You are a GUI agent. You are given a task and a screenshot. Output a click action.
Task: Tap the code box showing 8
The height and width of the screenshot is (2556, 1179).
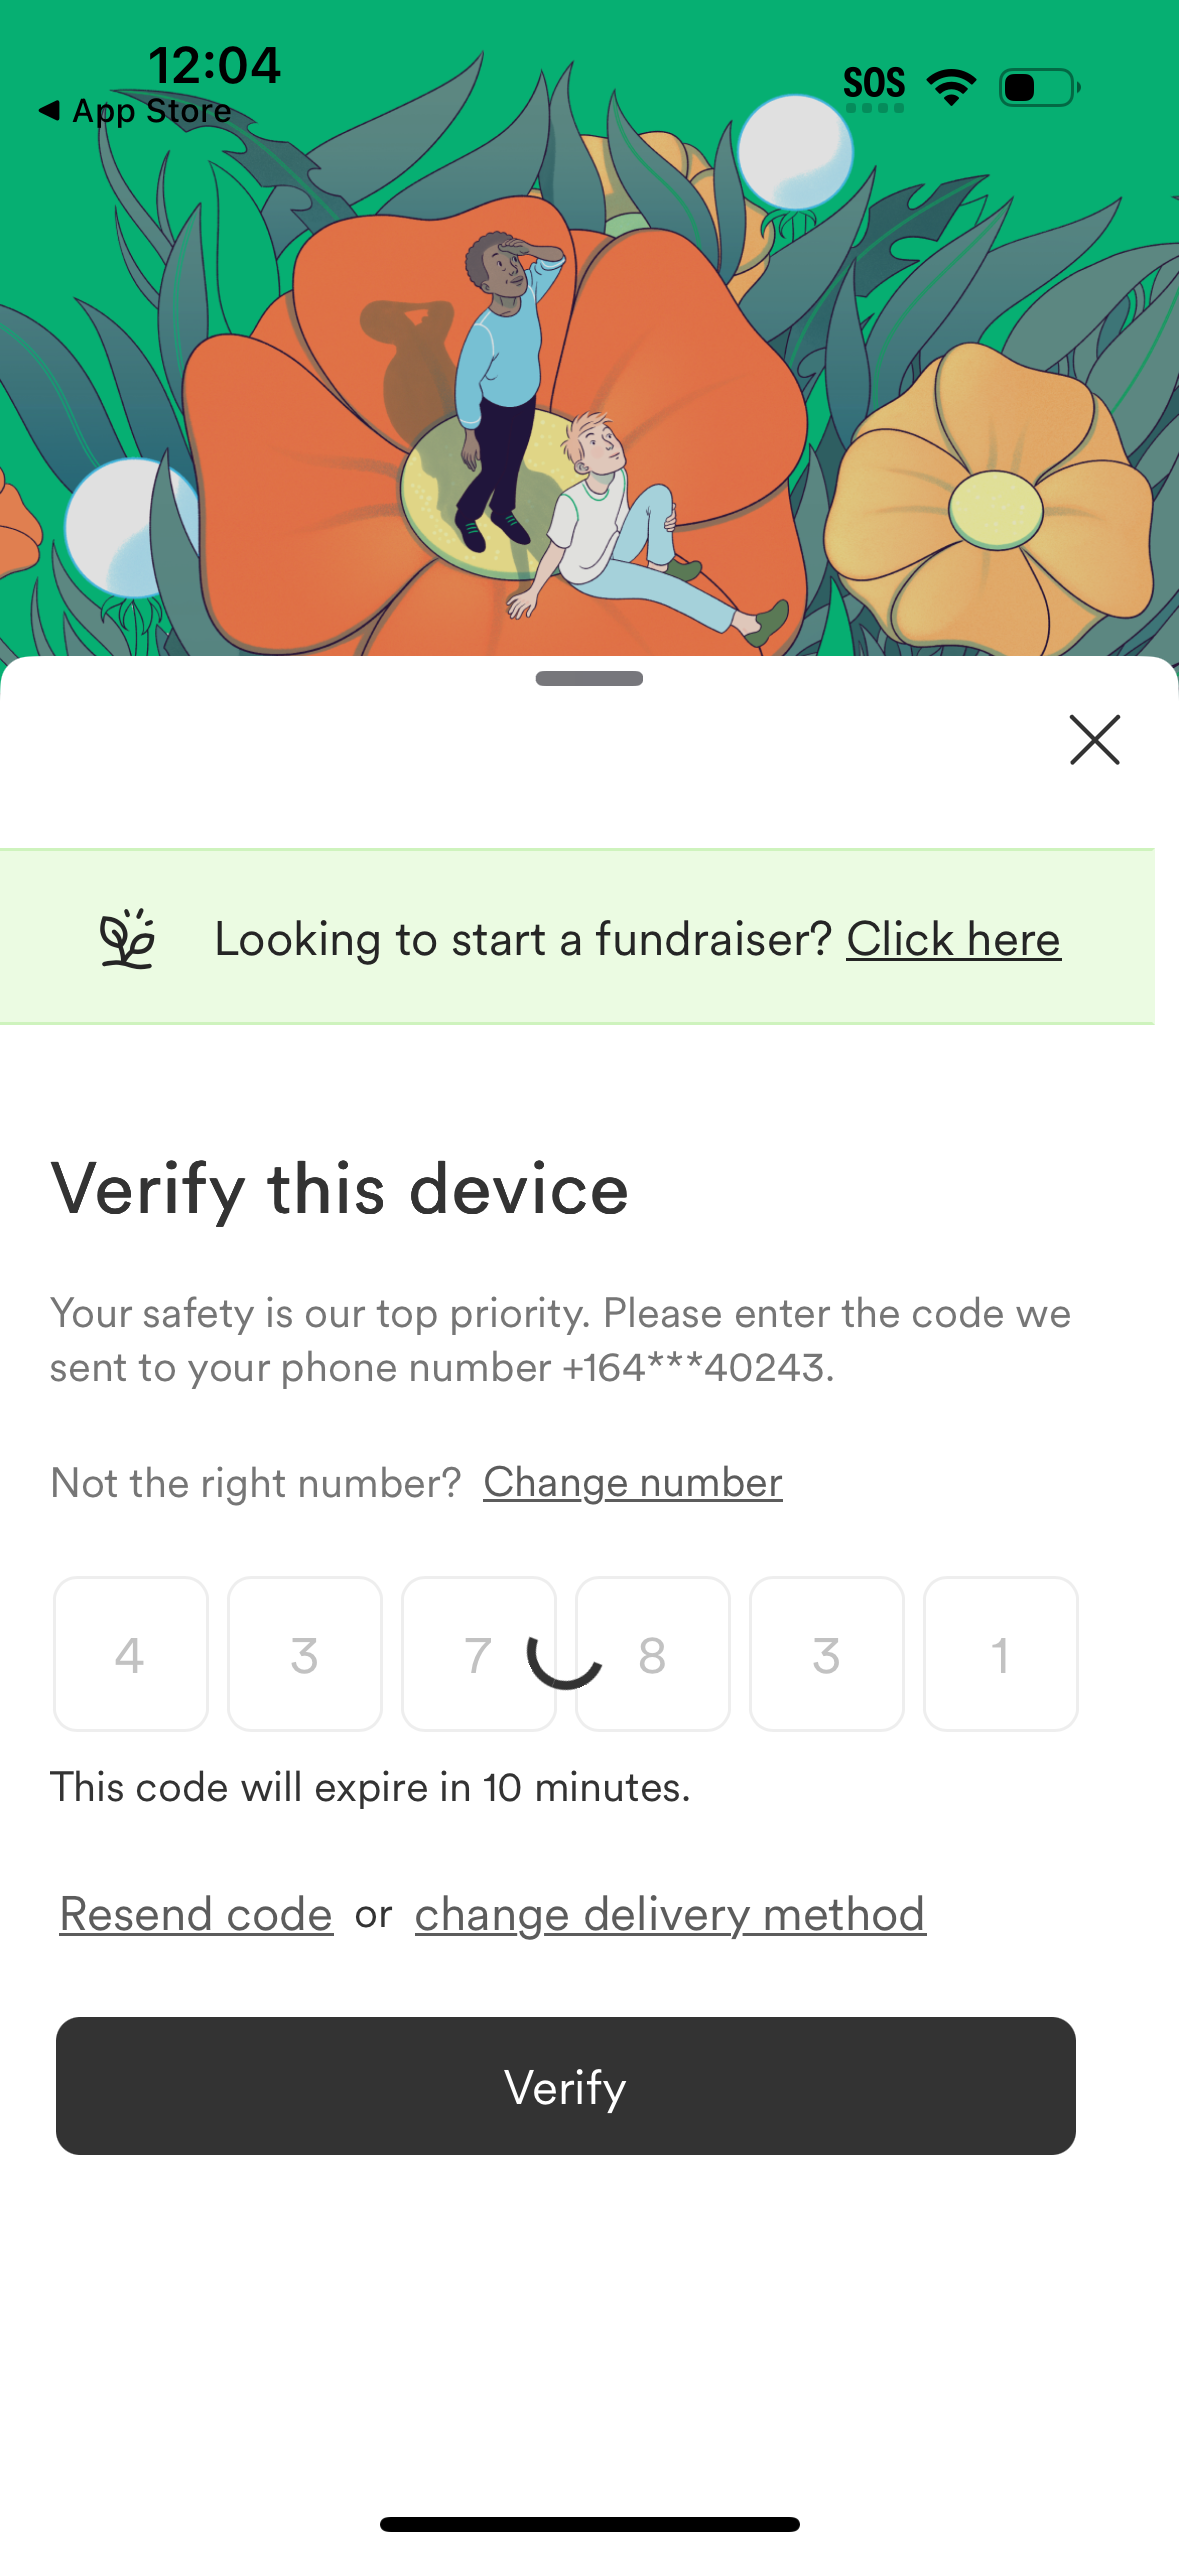[652, 1653]
